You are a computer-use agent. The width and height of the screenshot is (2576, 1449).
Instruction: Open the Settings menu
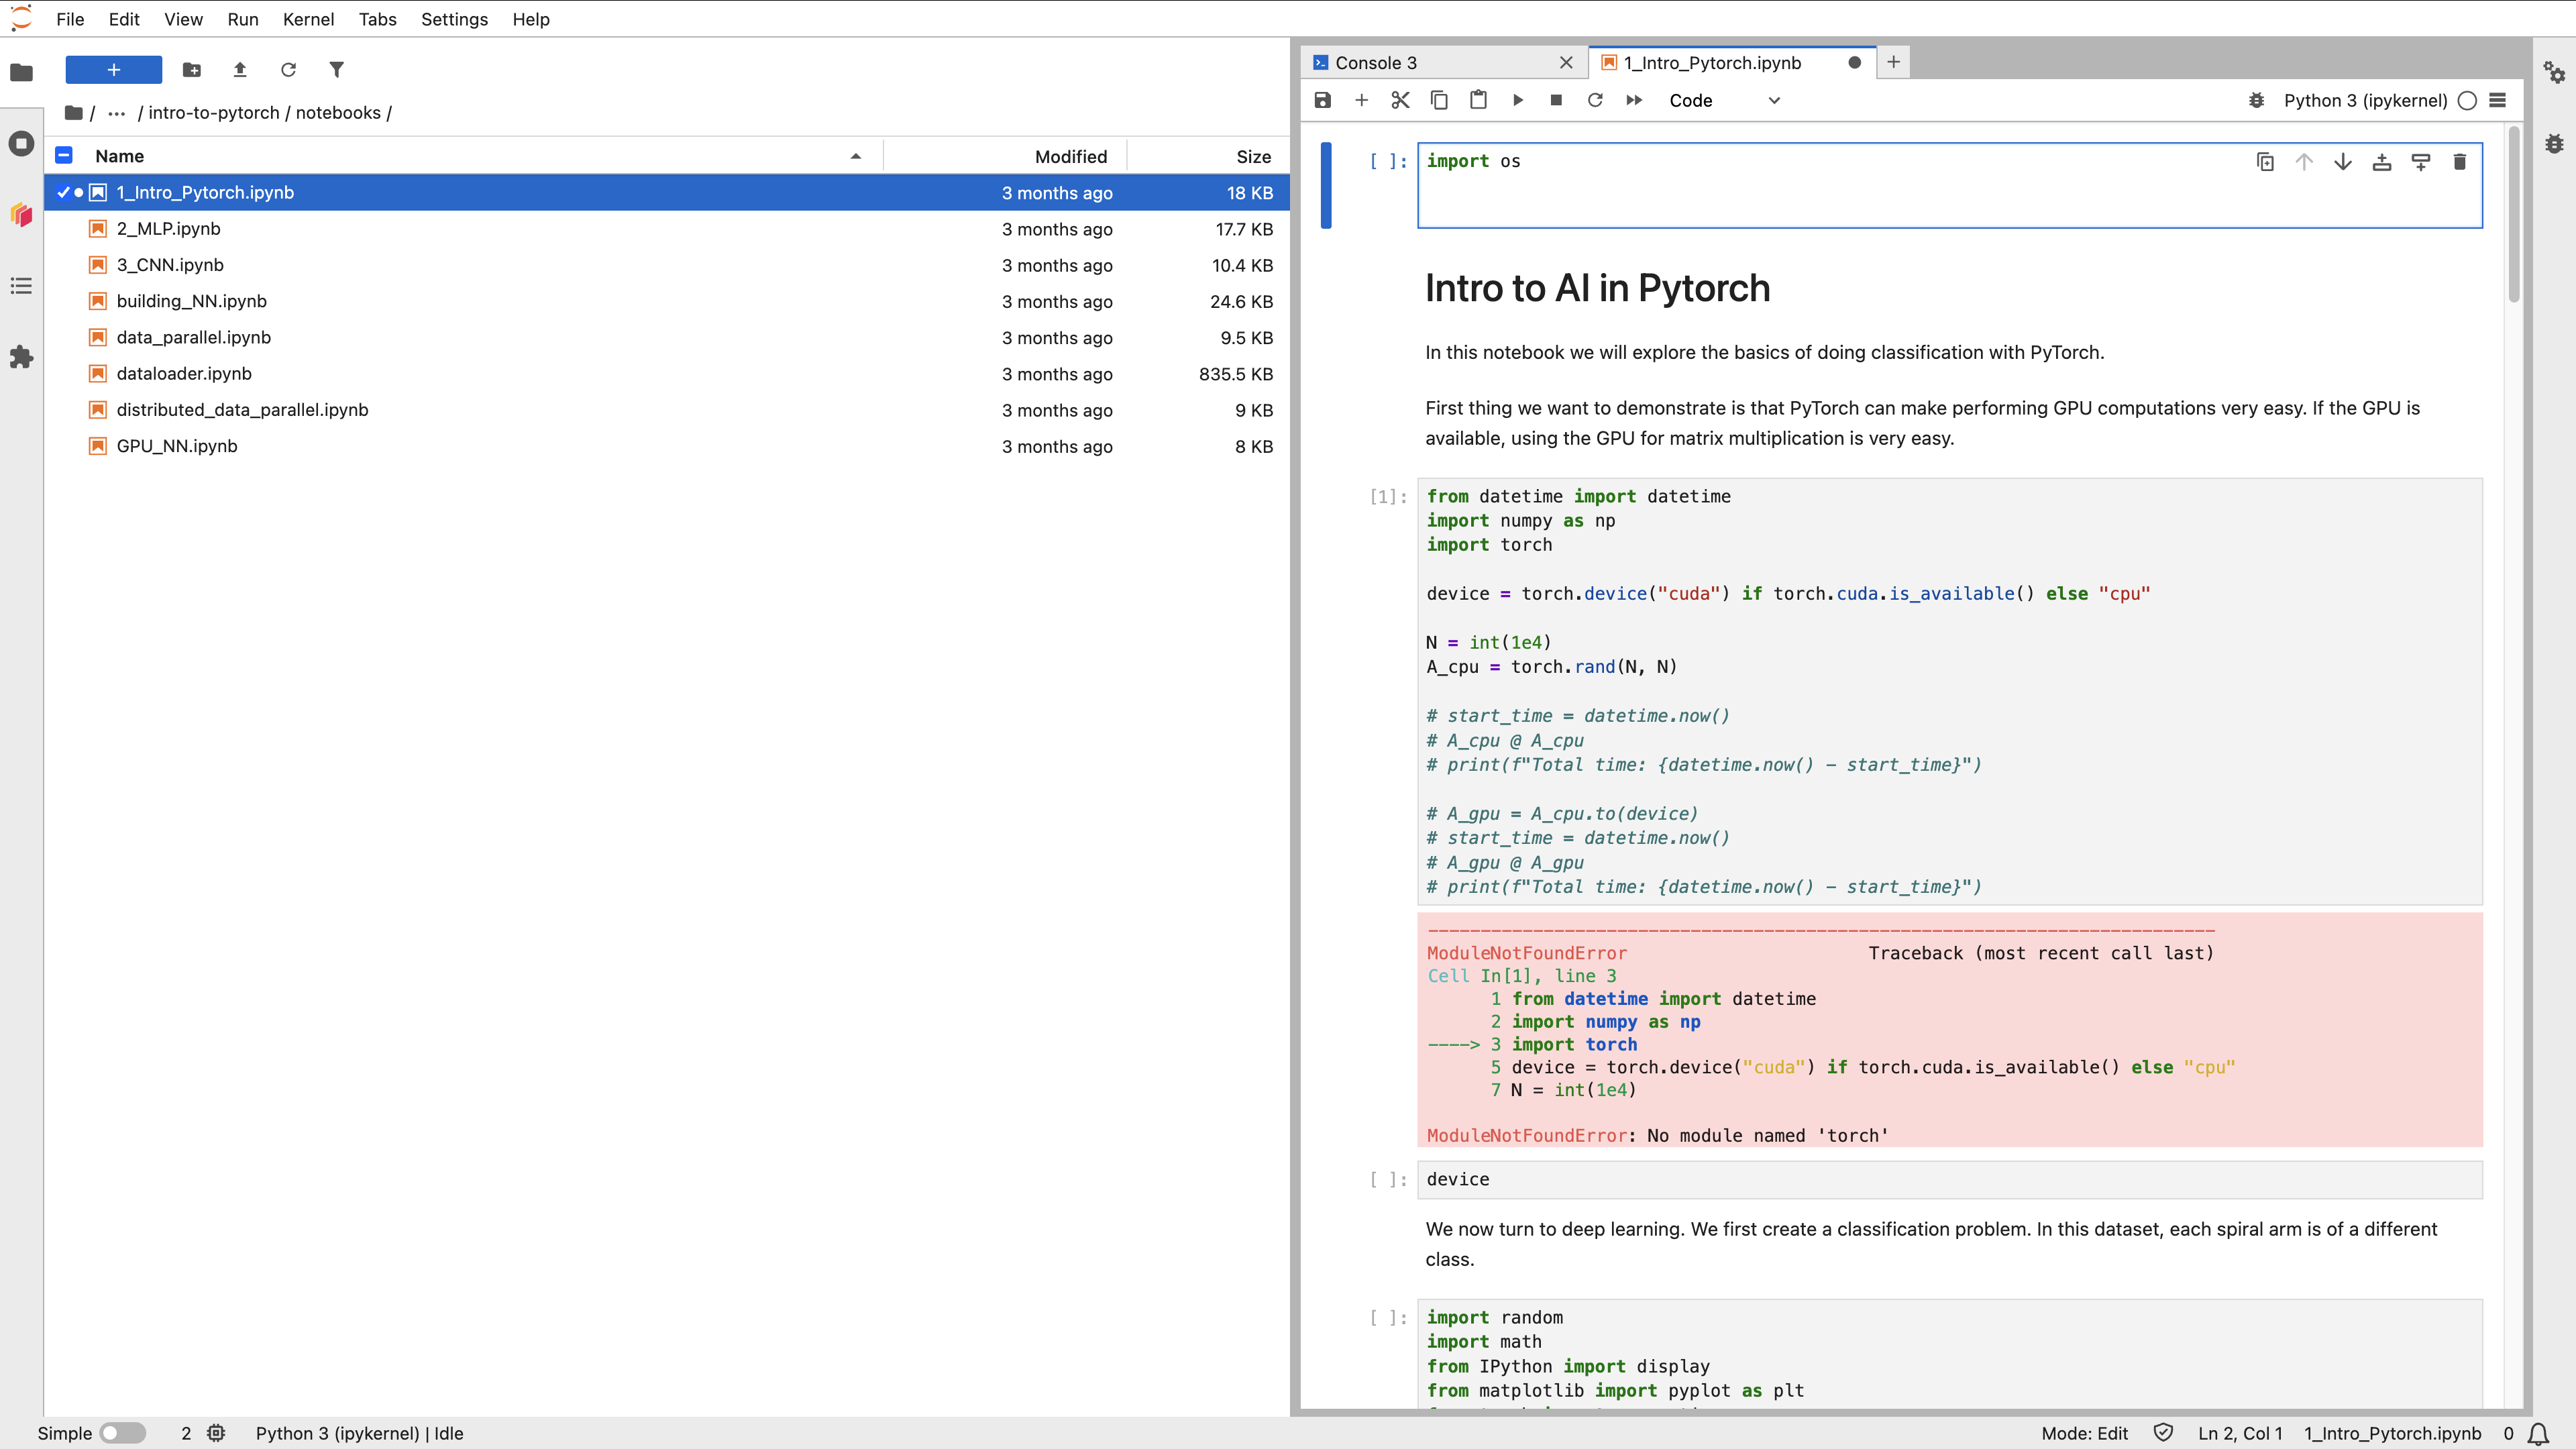tap(454, 19)
